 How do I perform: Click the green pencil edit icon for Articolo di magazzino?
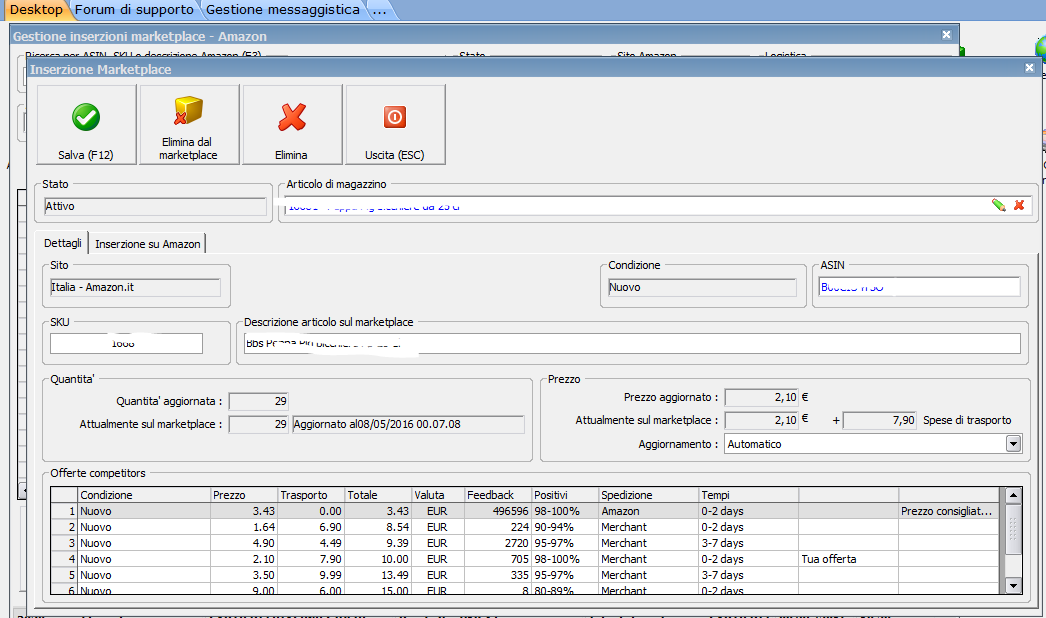[998, 205]
